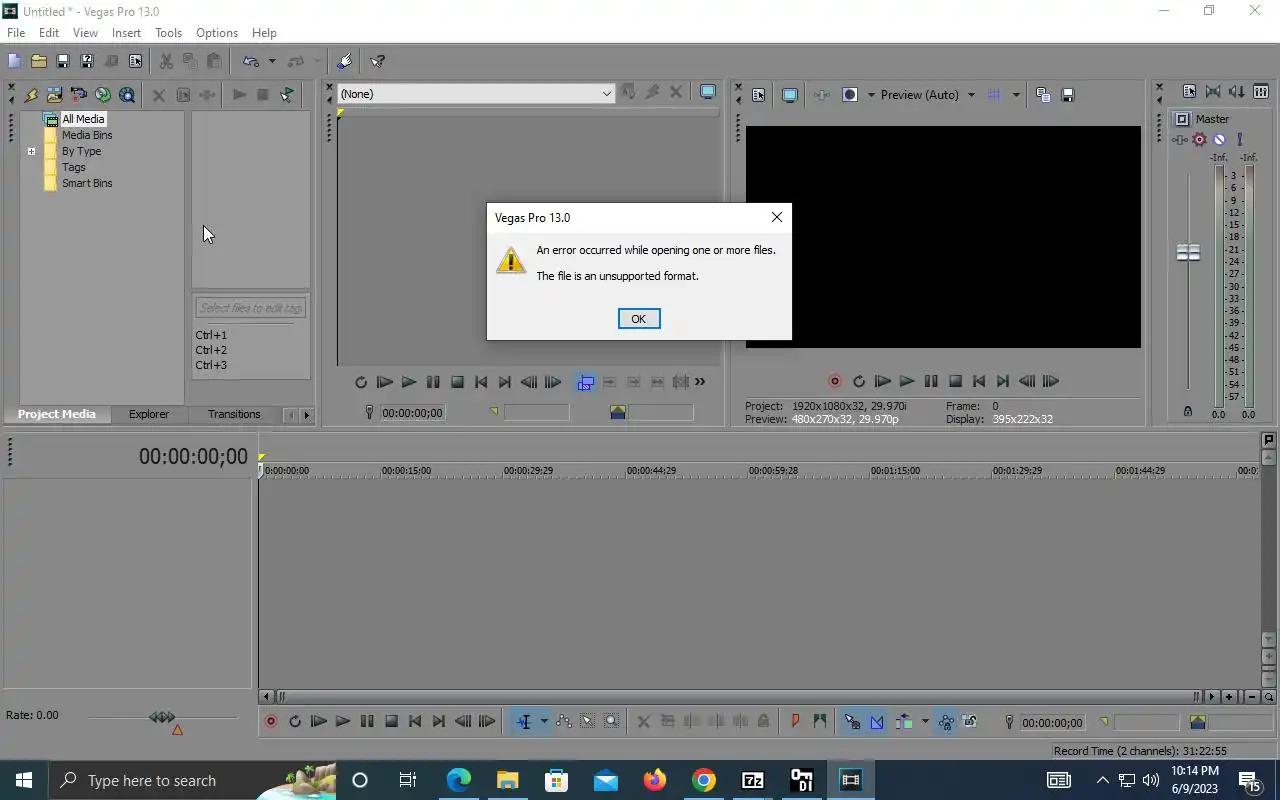1280x800 pixels.
Task: Toggle Automatic Crossfades button
Action: coord(877,721)
